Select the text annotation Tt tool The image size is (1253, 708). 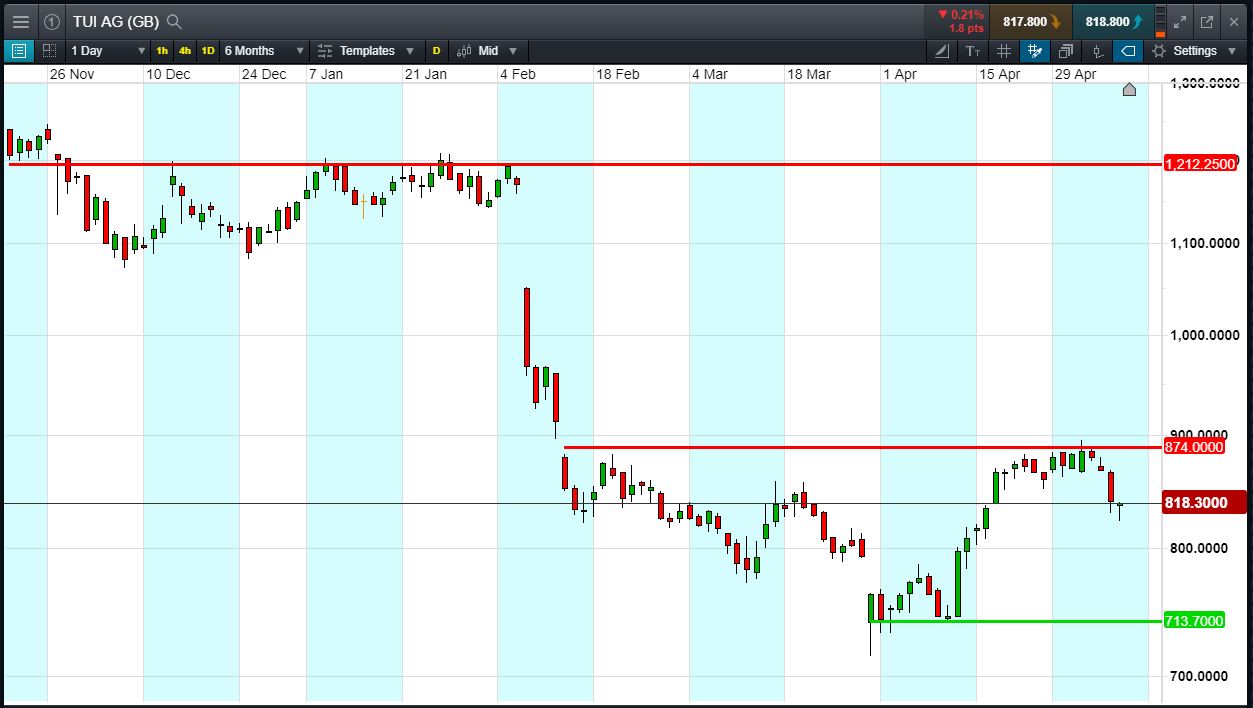pyautogui.click(x=974, y=50)
